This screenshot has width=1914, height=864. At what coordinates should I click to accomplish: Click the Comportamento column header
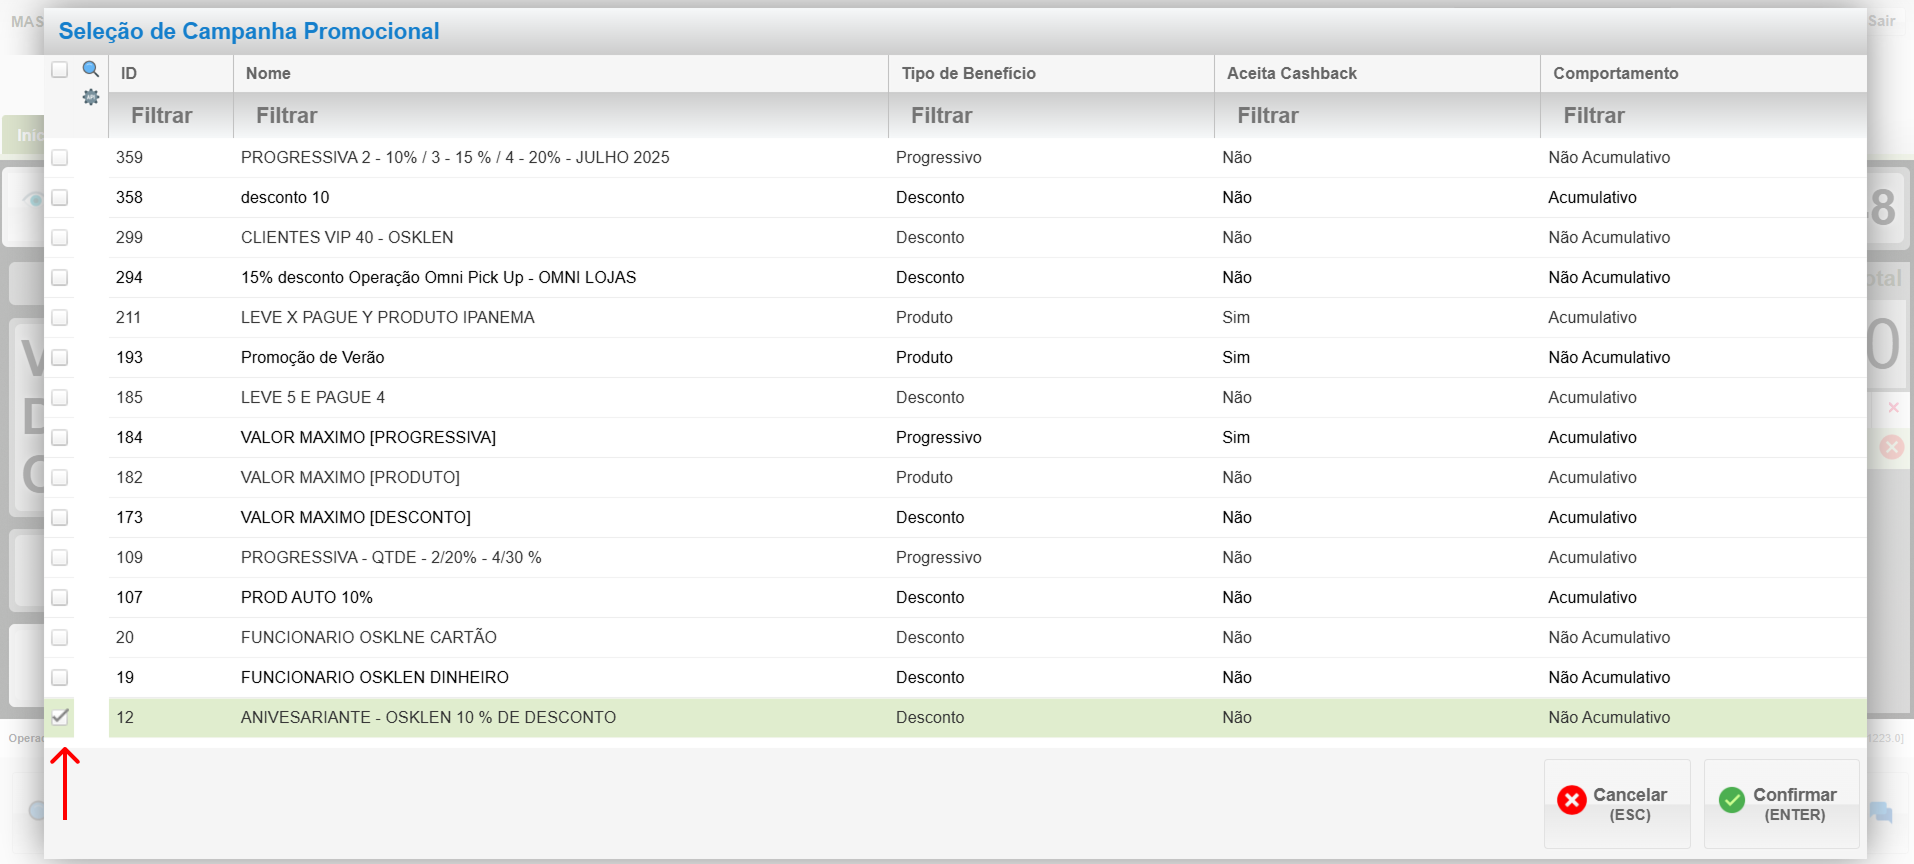(x=1615, y=73)
